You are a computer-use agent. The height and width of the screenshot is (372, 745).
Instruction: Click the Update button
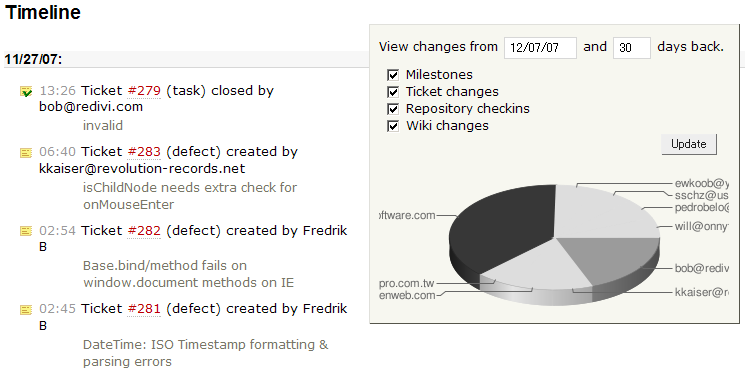[688, 144]
